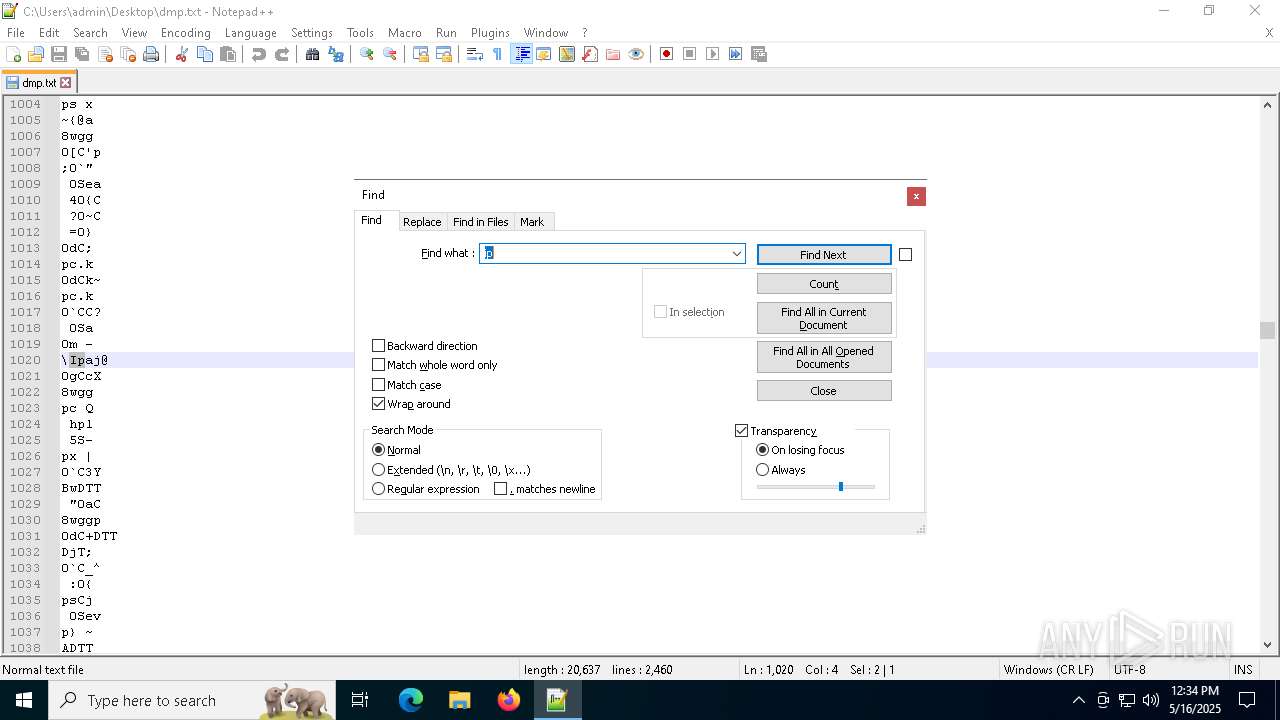Expand the Find what history dropdown
The width and height of the screenshot is (1280, 720).
pos(737,254)
